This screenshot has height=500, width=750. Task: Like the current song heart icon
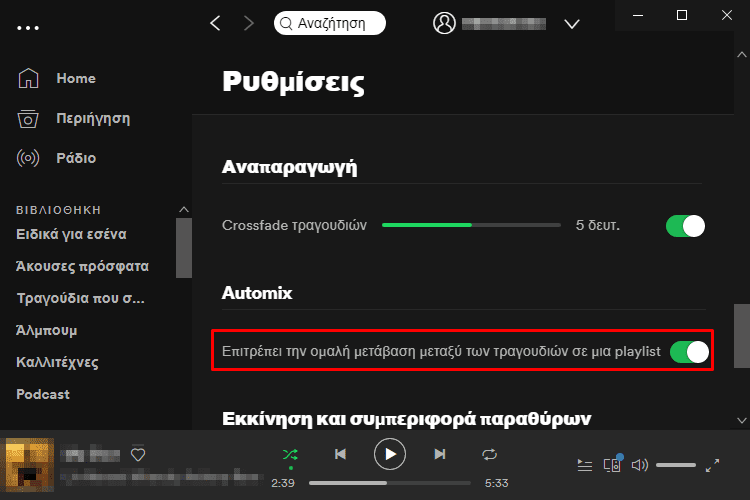138,455
